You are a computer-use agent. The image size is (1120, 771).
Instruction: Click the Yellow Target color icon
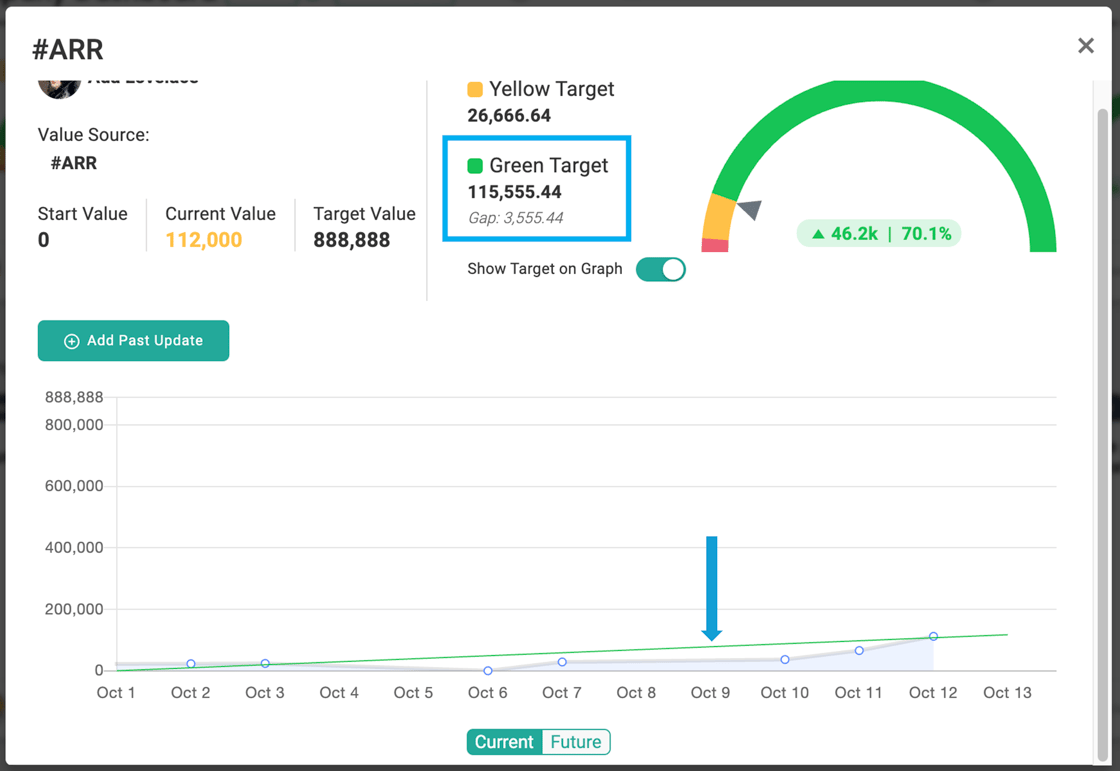(x=476, y=89)
